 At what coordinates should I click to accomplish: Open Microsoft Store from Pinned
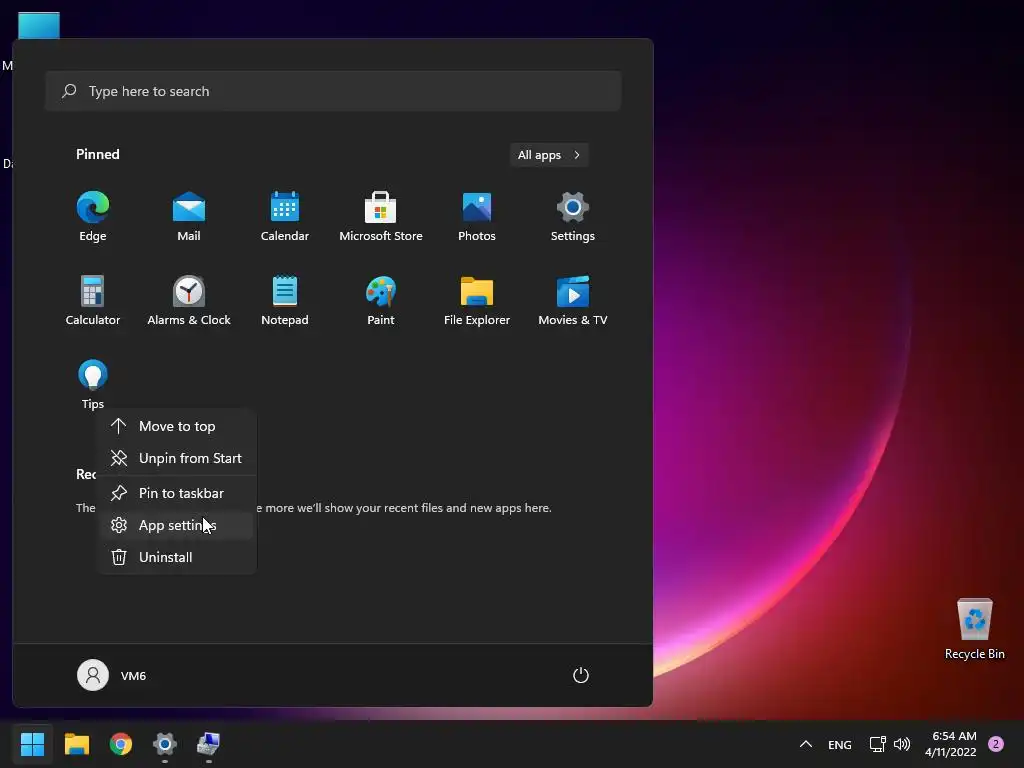(381, 216)
